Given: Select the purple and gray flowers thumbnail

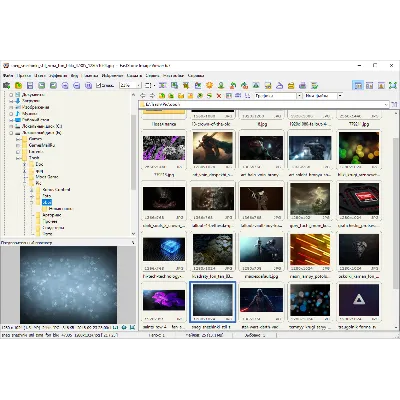Looking at the screenshot, I should pos(164,148).
